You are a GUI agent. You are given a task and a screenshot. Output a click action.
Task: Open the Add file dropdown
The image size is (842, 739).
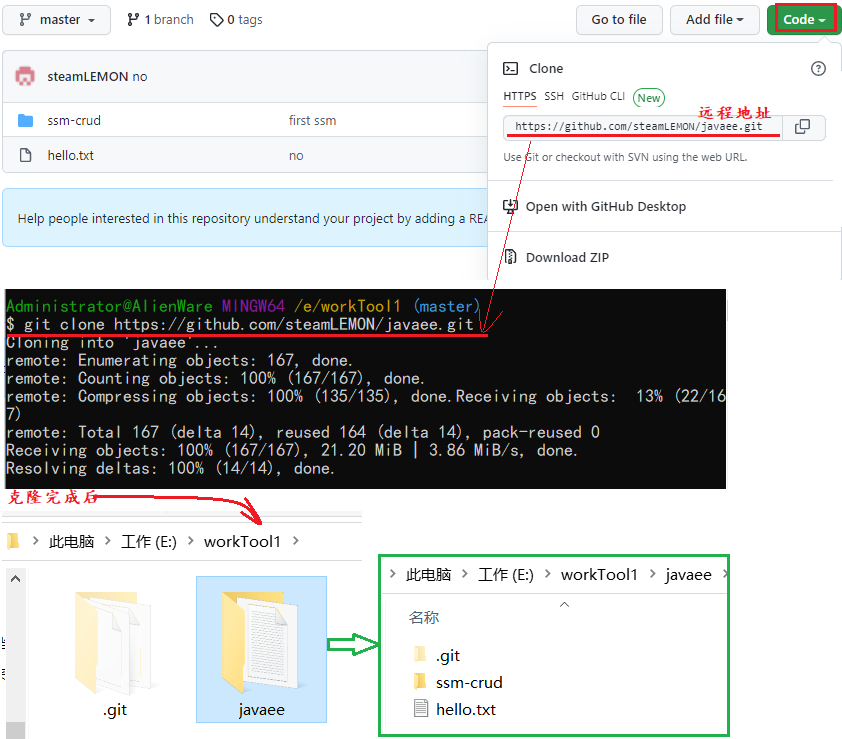(x=714, y=20)
